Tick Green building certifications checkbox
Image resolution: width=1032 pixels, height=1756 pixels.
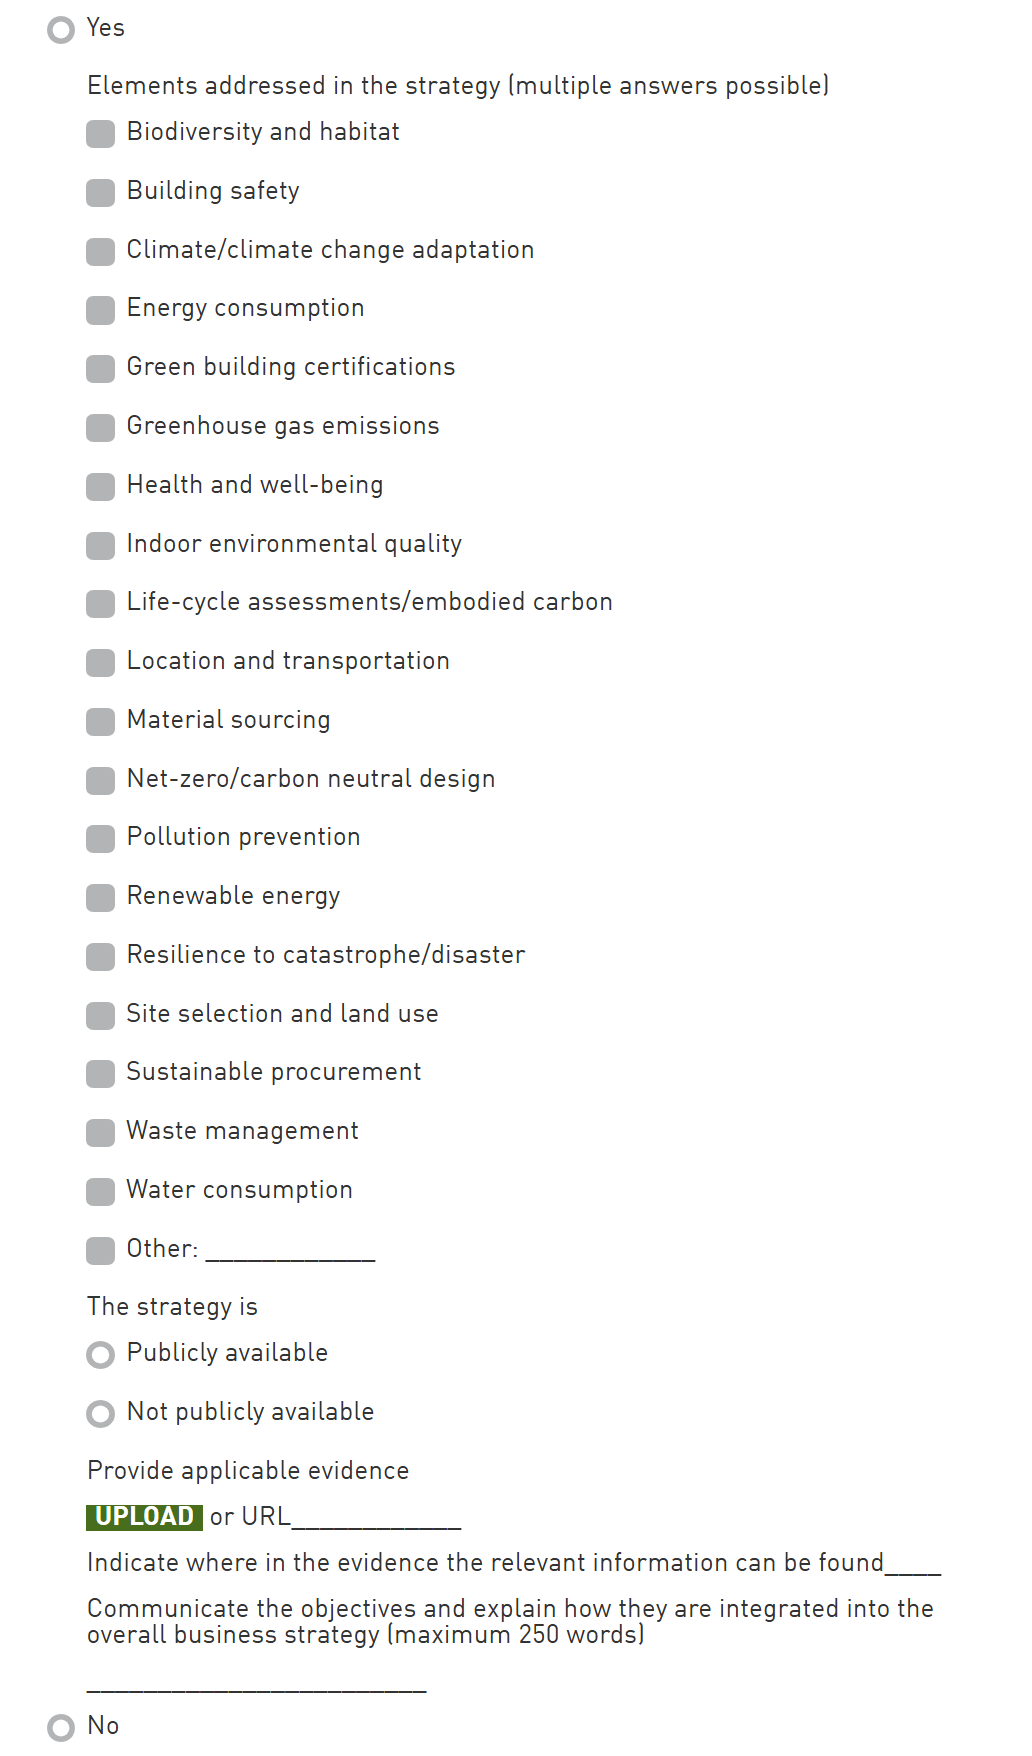[x=101, y=369]
